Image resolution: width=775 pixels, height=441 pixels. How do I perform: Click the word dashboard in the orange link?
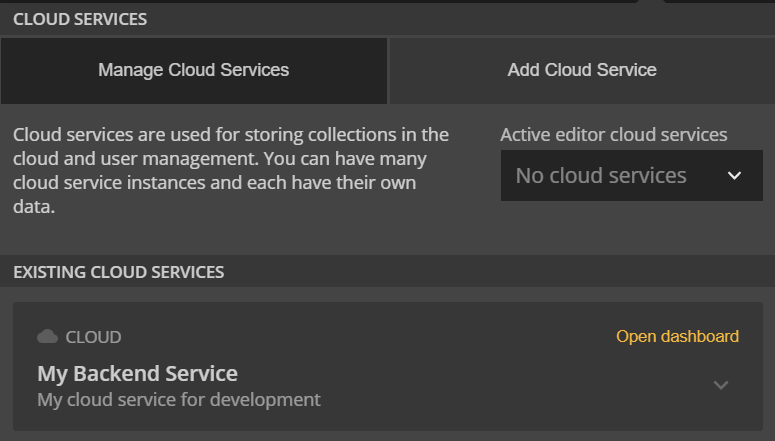[700, 336]
